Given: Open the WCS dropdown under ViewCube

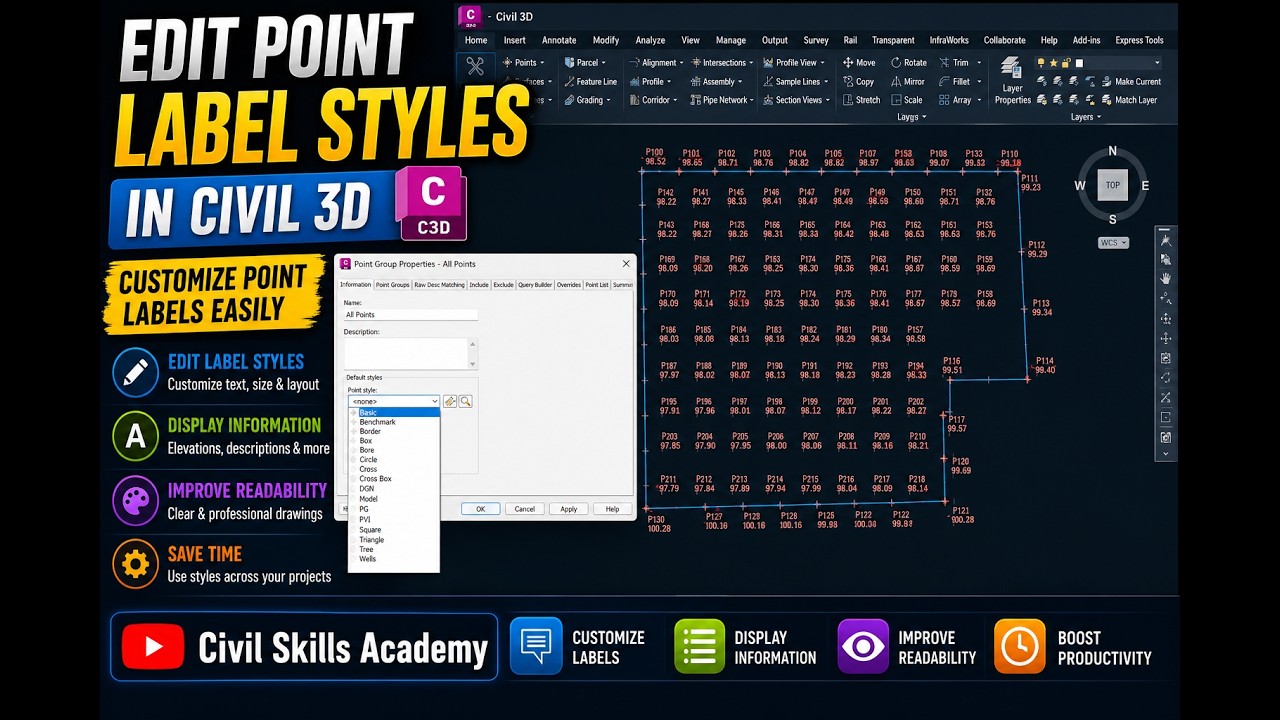Looking at the screenshot, I should 1113,243.
